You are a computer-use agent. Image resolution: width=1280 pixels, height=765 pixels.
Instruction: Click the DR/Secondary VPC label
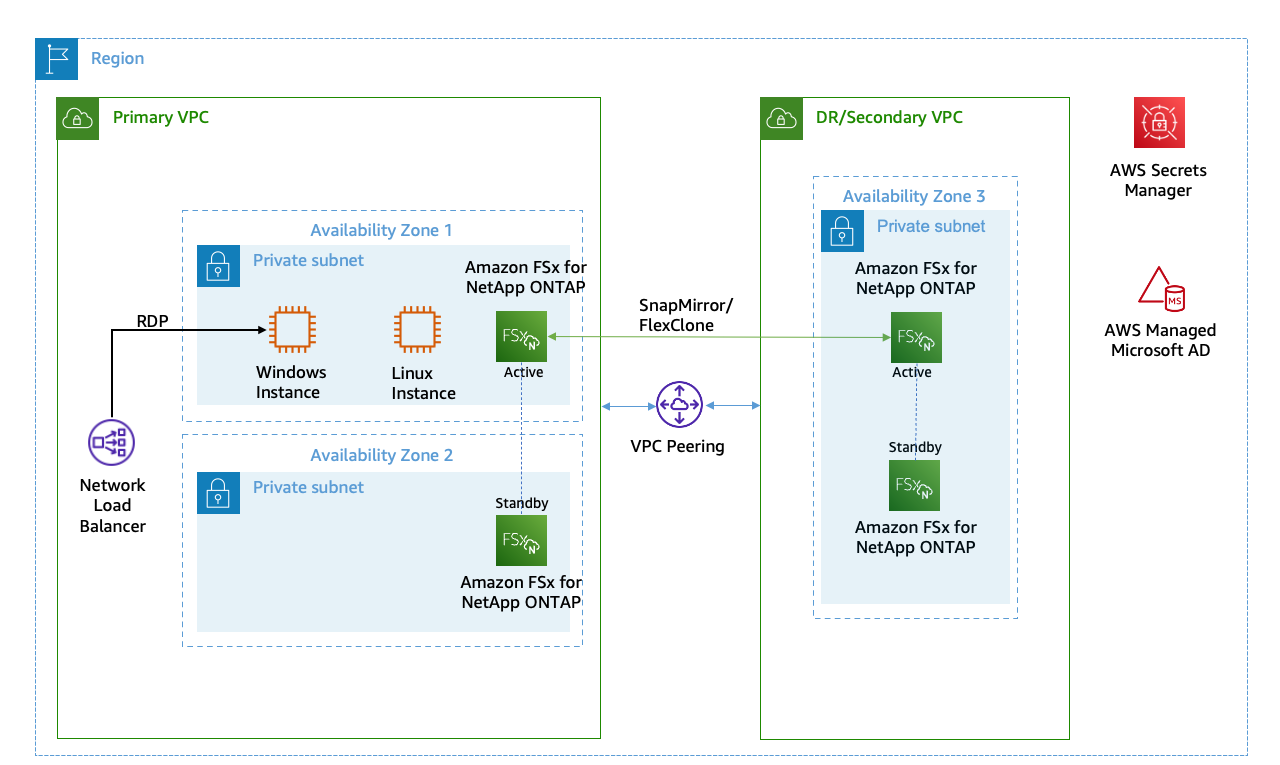pos(889,117)
